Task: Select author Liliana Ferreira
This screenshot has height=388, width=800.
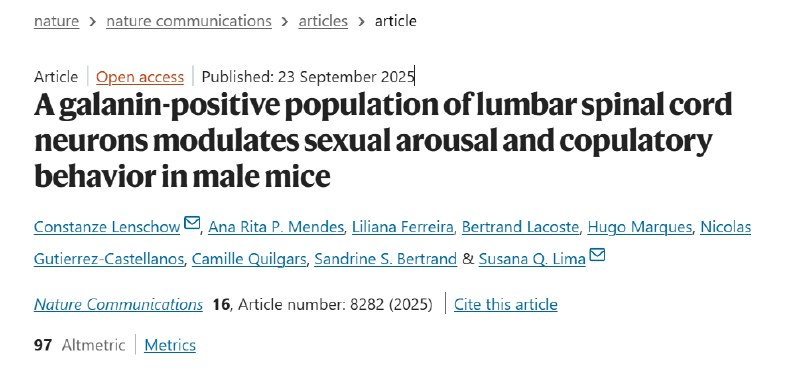Action: pos(403,227)
